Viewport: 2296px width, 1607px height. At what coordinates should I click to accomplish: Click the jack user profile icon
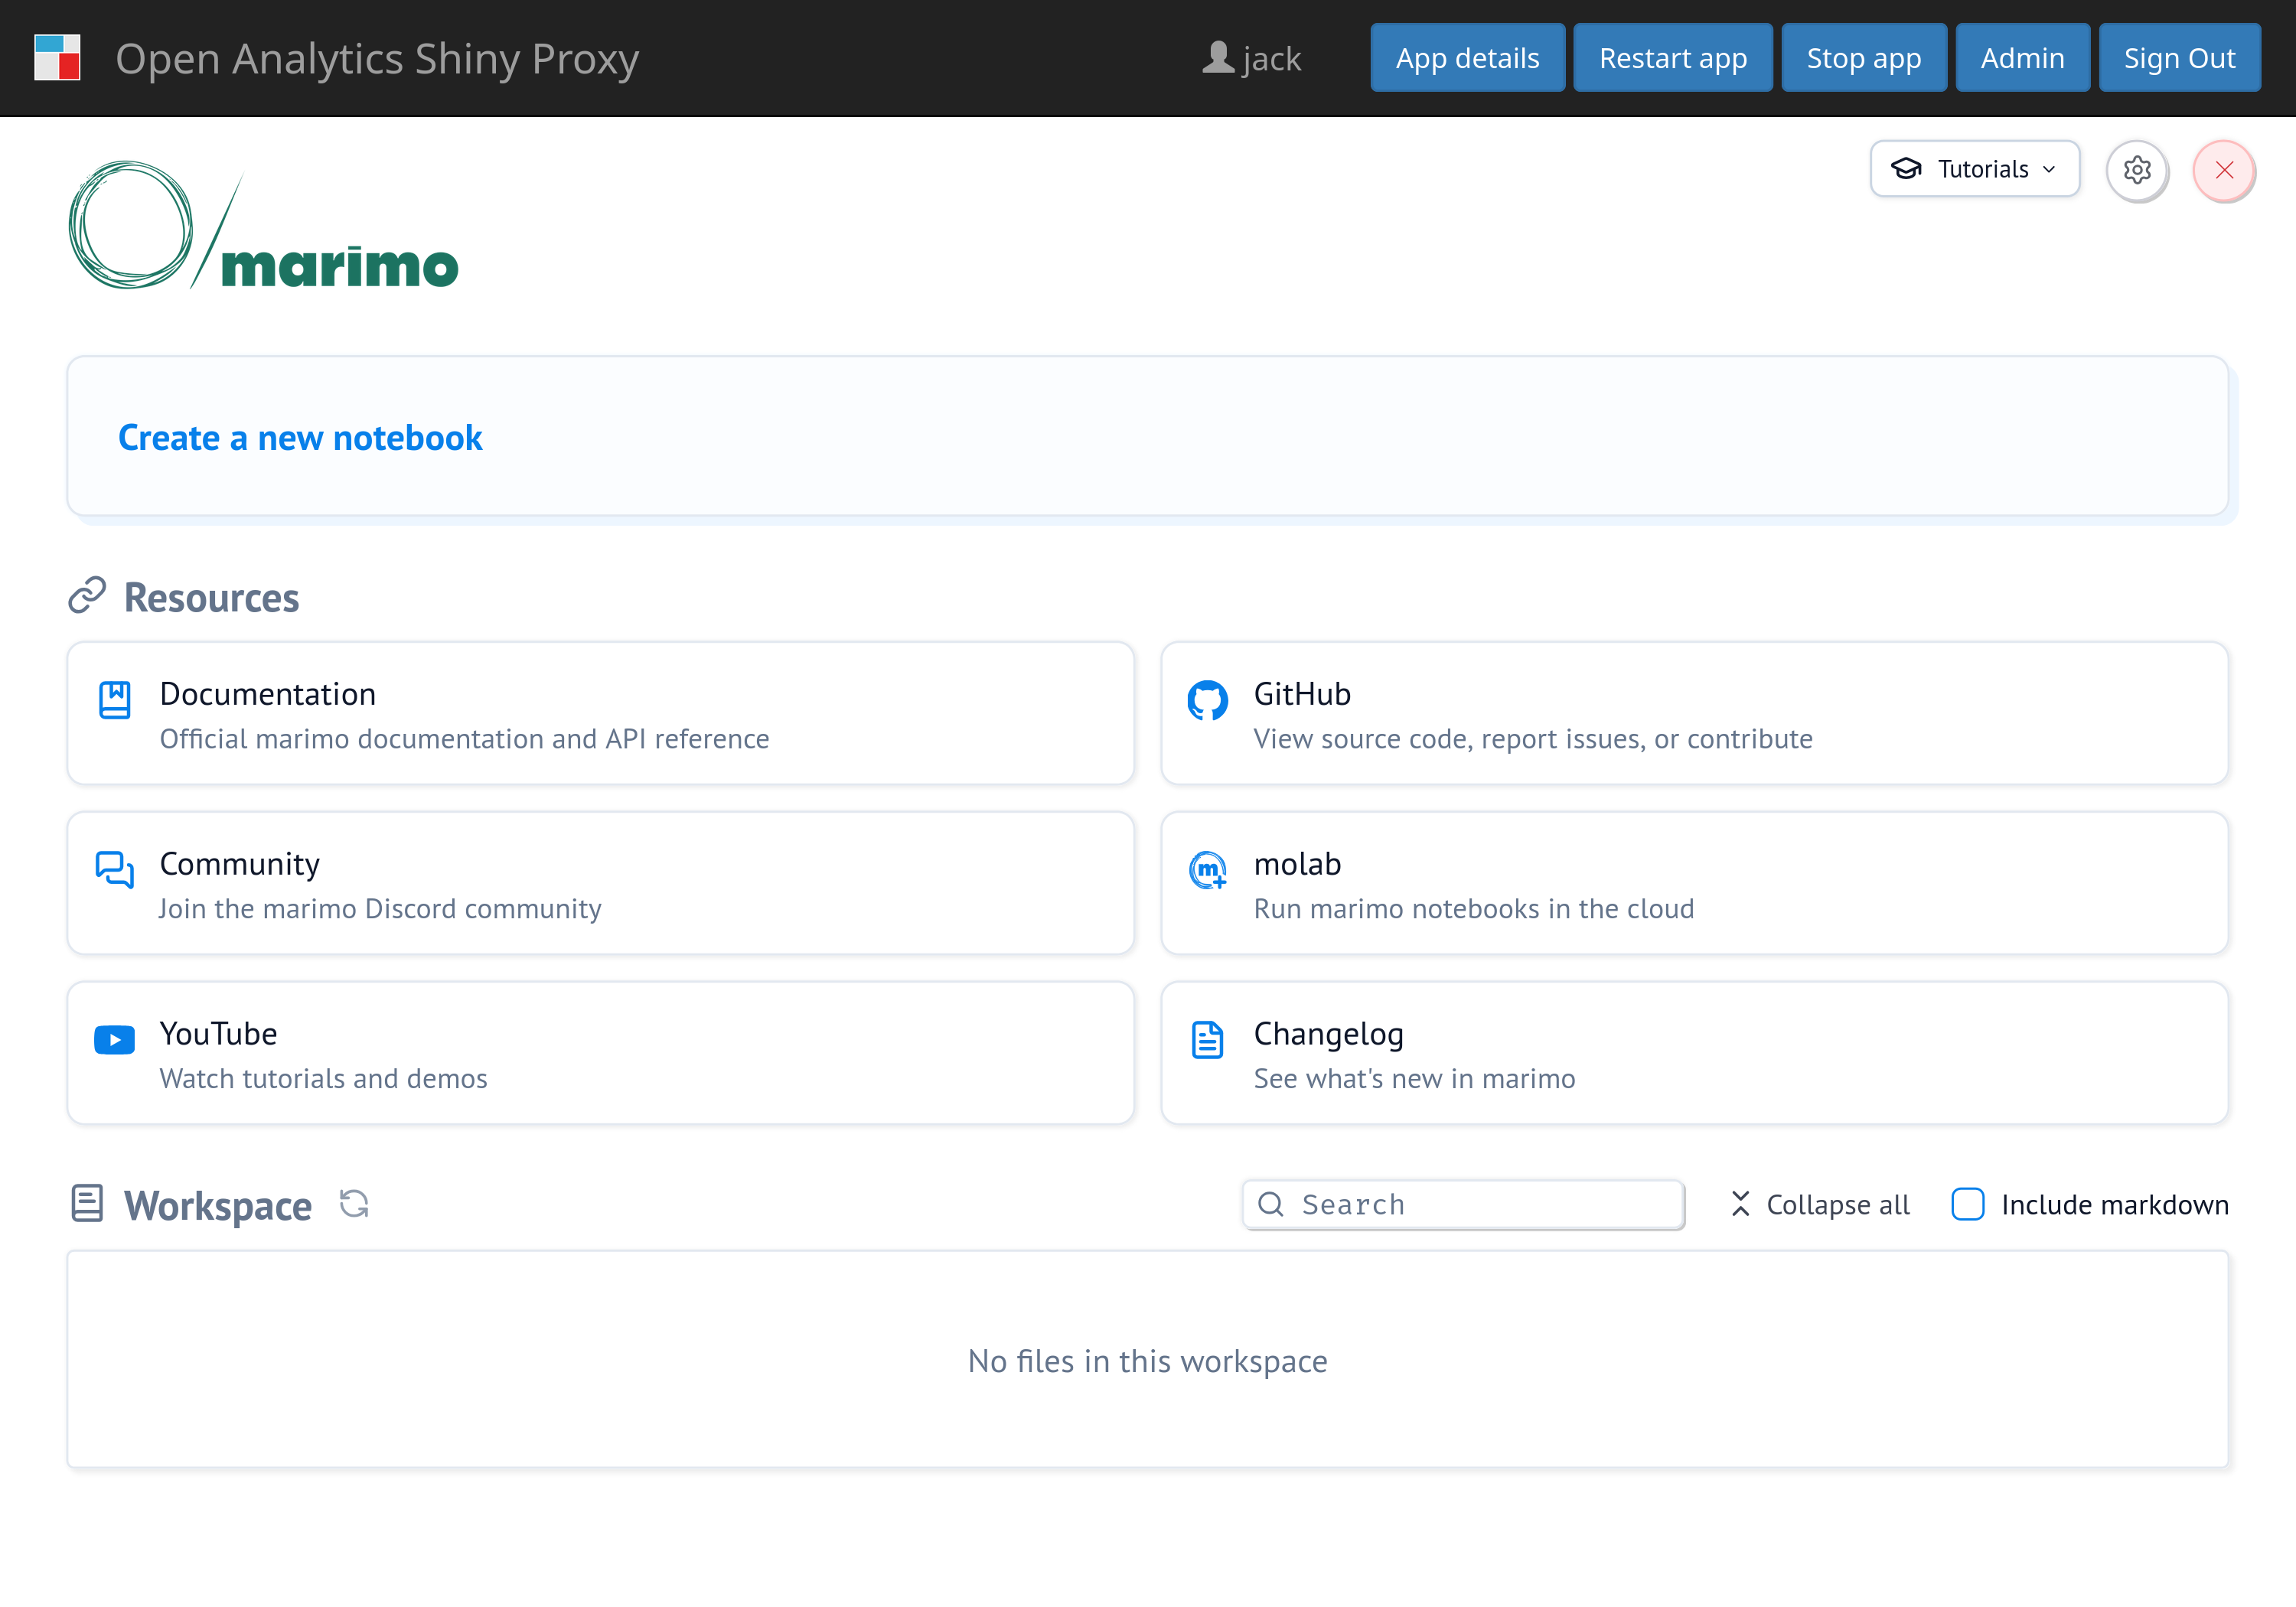[1218, 57]
